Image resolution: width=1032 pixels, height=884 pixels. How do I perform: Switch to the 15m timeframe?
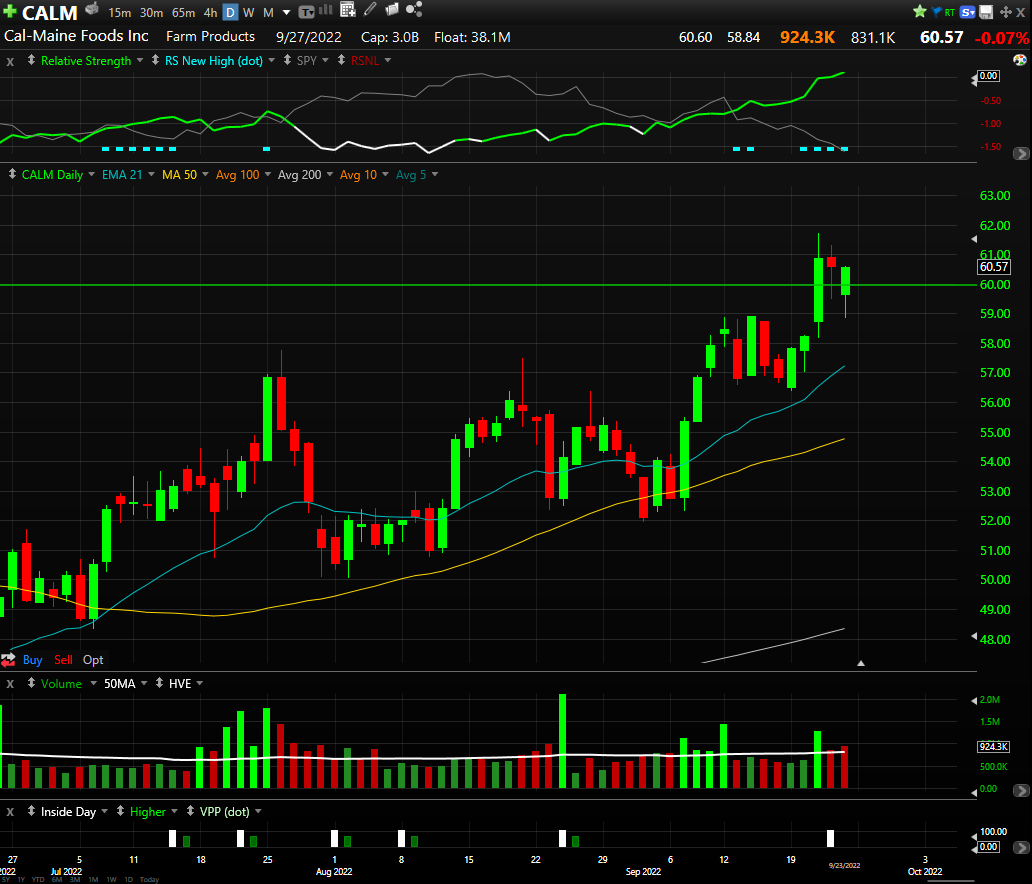tap(119, 13)
